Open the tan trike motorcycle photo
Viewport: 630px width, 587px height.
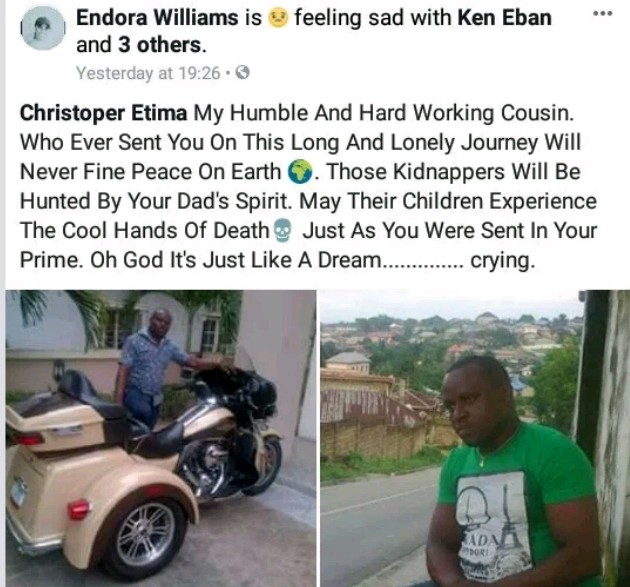pos(161,438)
